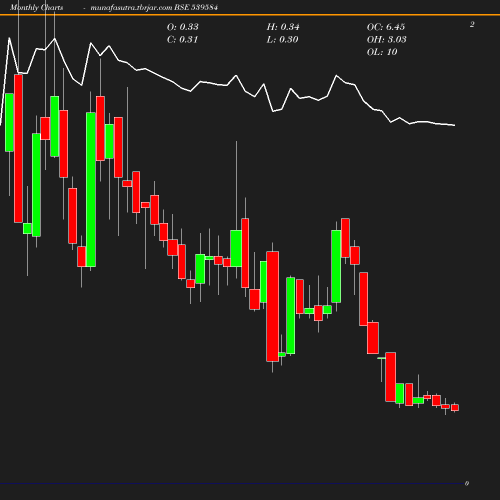Click the open price 'O: 0.33'
500x500 pixels.
183,27
